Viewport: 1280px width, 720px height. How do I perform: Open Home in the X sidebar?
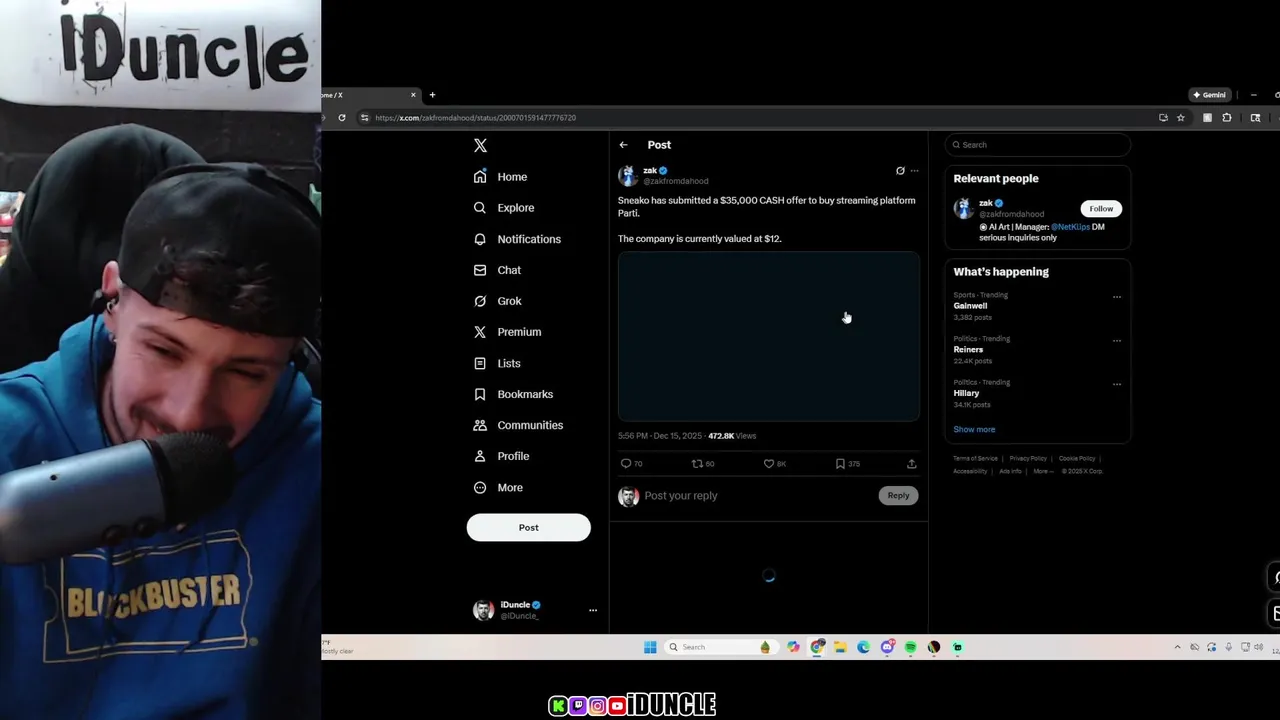pyautogui.click(x=500, y=177)
